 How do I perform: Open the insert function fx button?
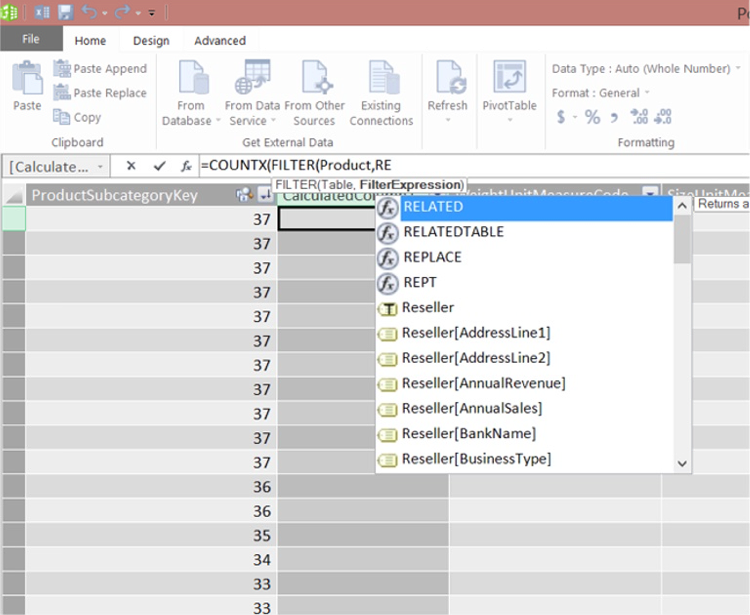tap(186, 166)
